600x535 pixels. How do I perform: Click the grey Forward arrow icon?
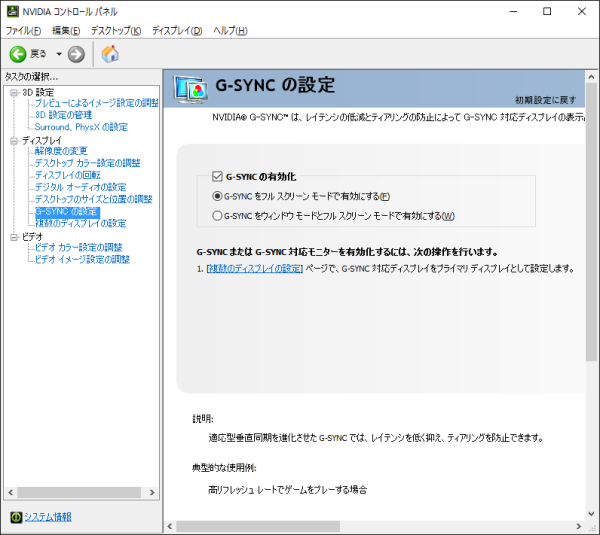pyautogui.click(x=76, y=54)
